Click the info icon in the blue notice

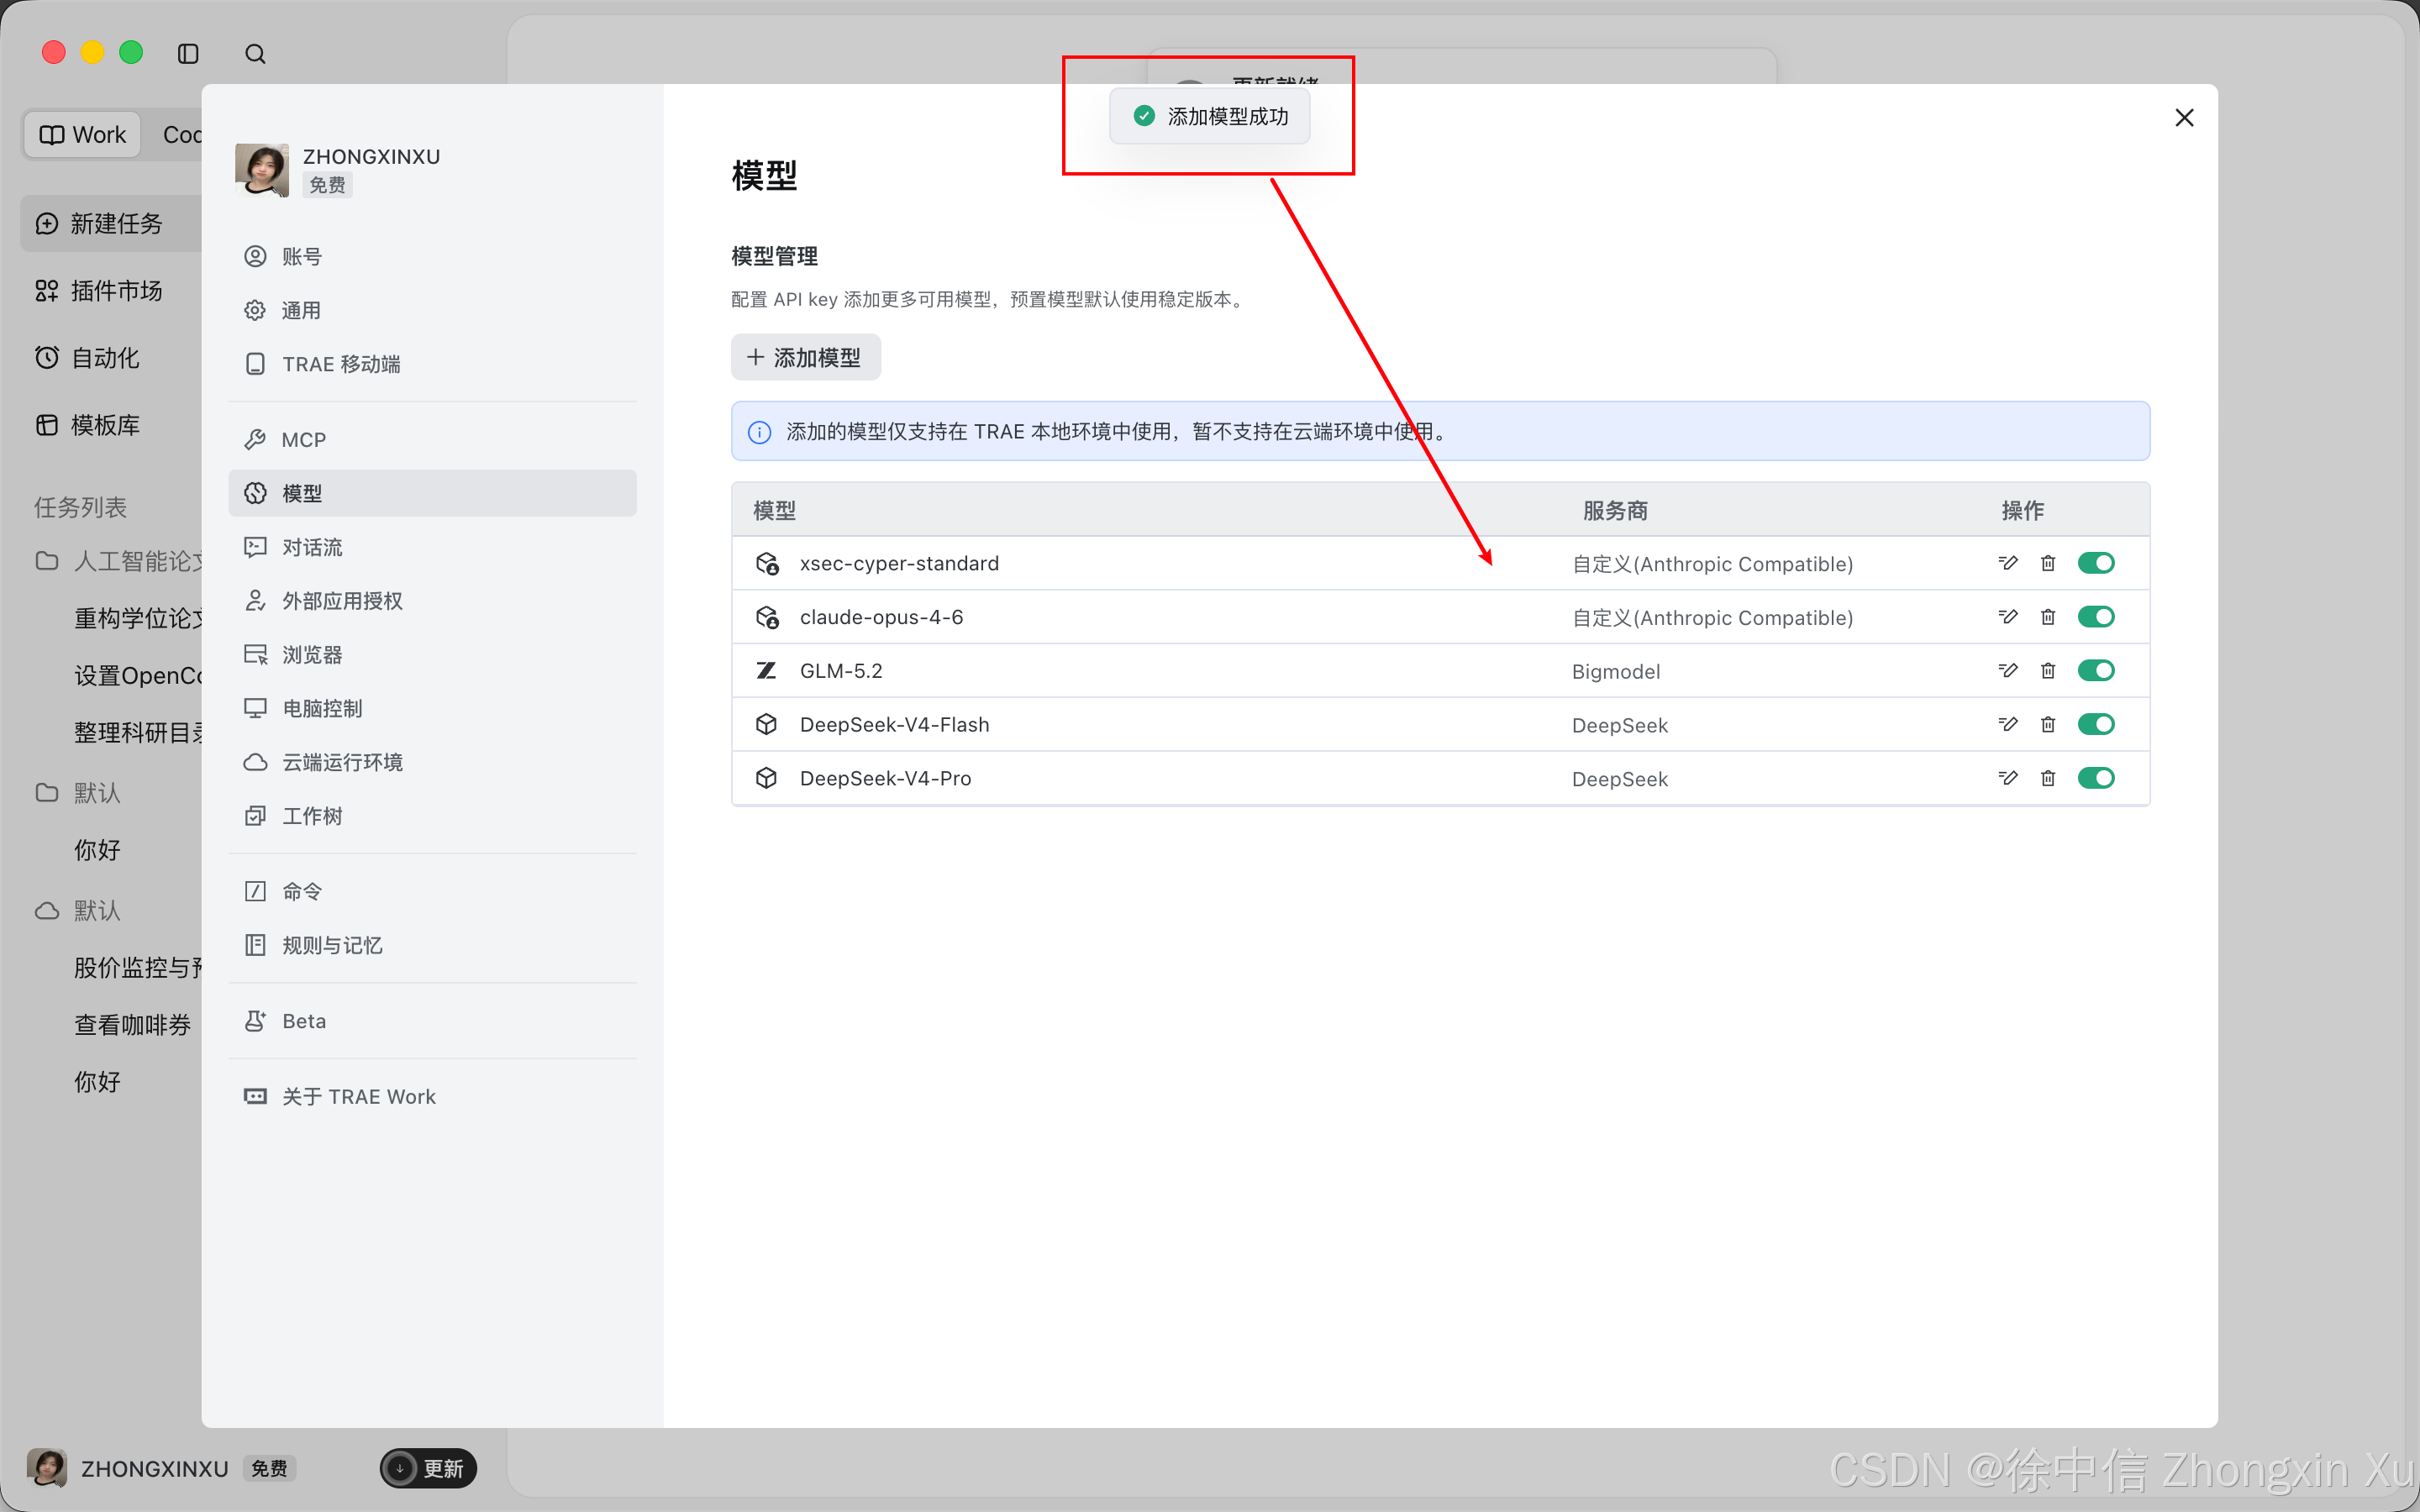pos(759,432)
